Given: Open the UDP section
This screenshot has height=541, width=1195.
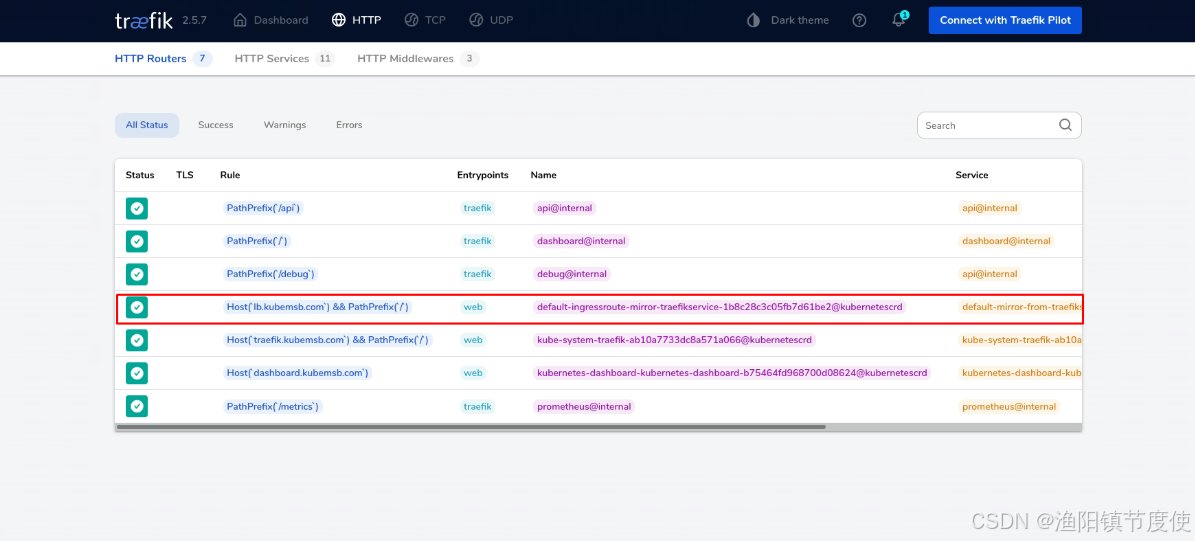Looking at the screenshot, I should (x=490, y=21).
